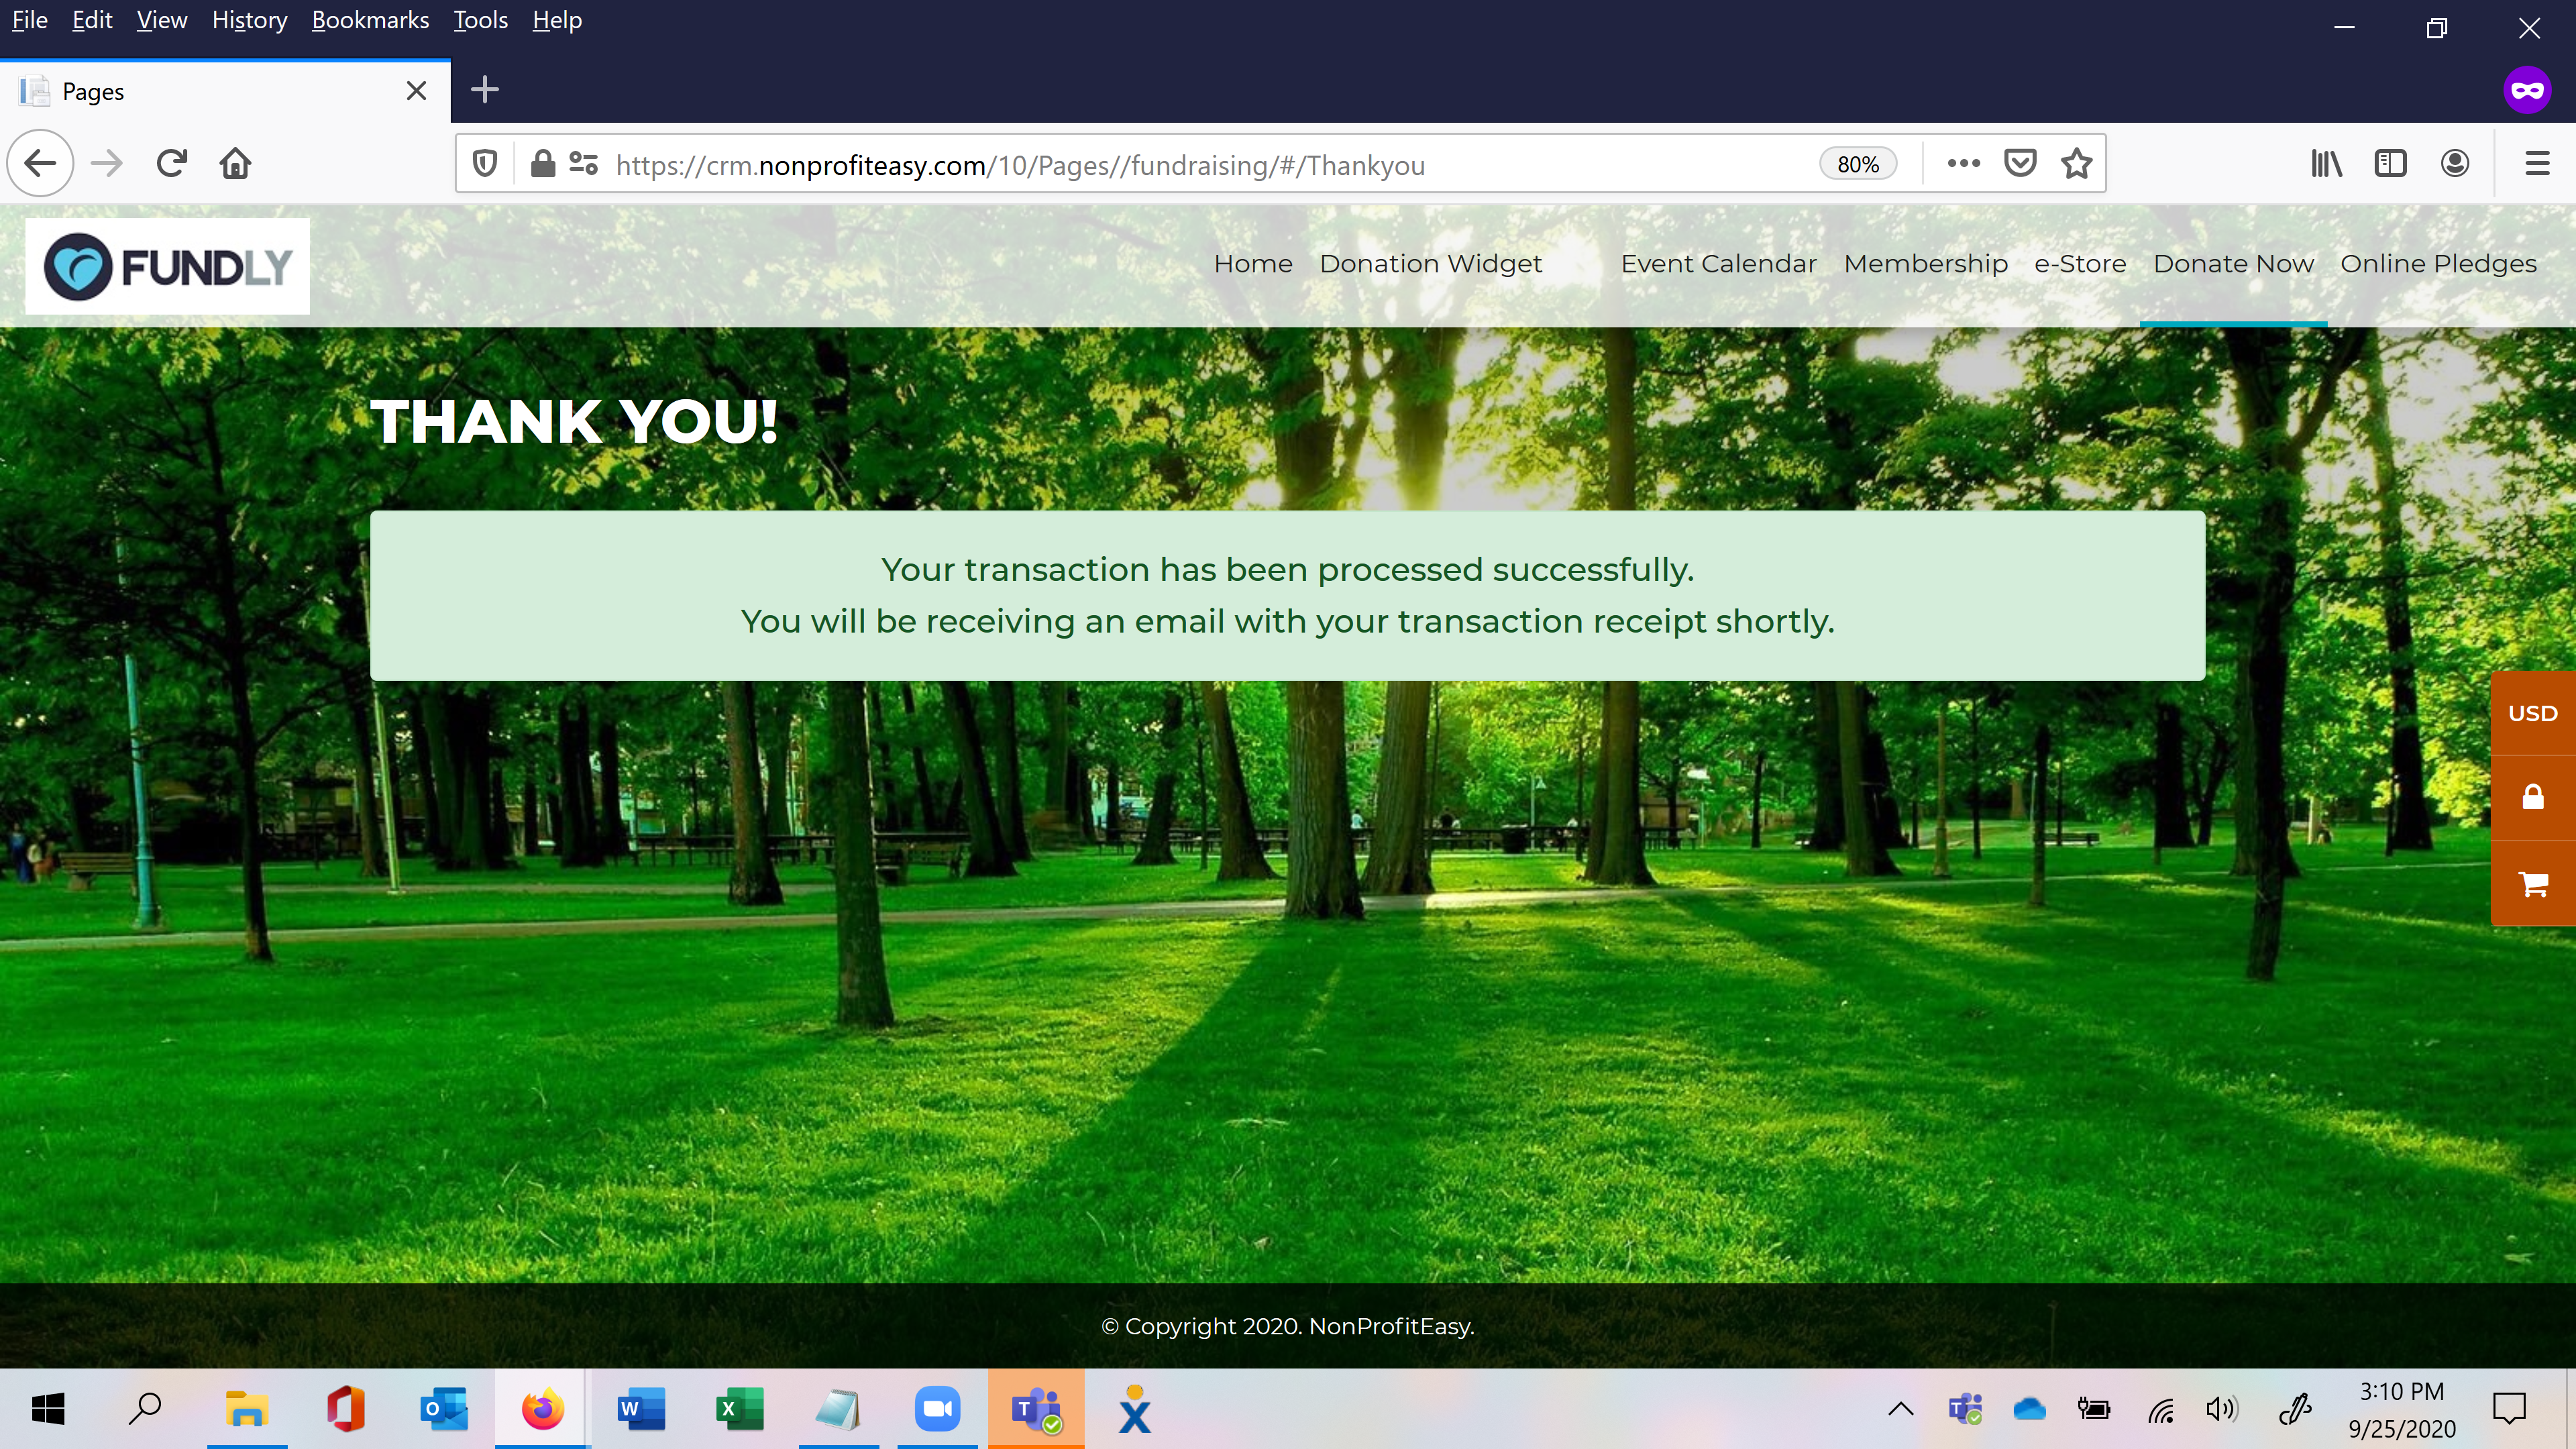Open Word from taskbar
The image size is (2576, 1449).
pos(641,1409)
